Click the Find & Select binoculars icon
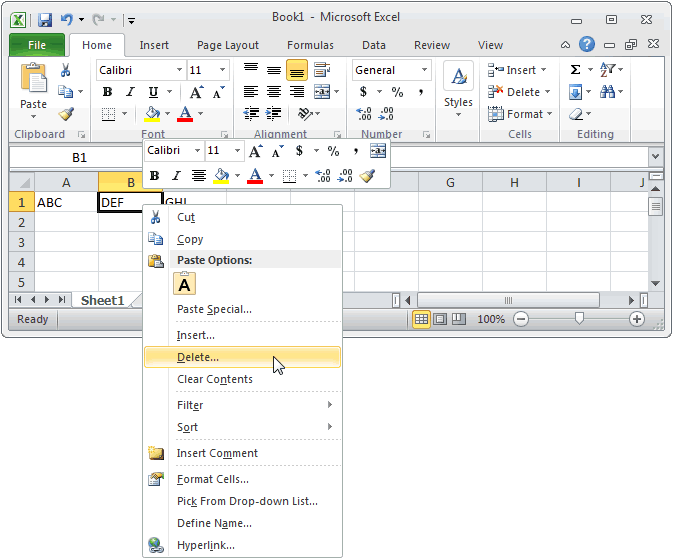673x560 pixels. (x=607, y=91)
